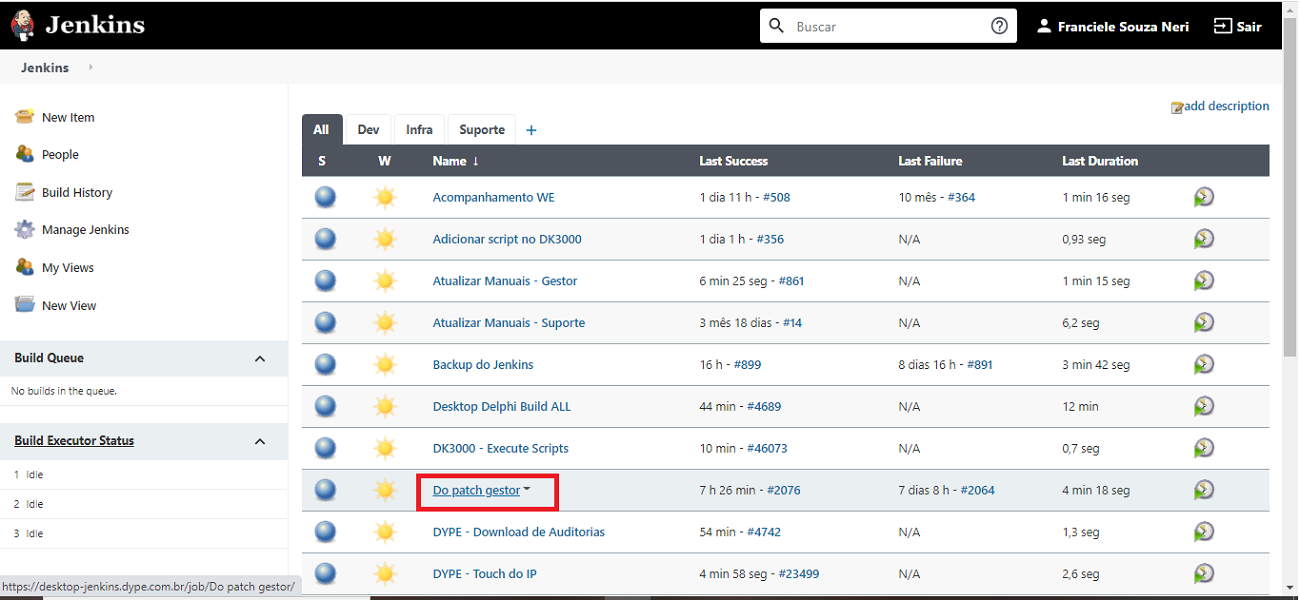This screenshot has height=600, width=1300.
Task: Click the People icon in the sidebar
Action: coord(24,154)
